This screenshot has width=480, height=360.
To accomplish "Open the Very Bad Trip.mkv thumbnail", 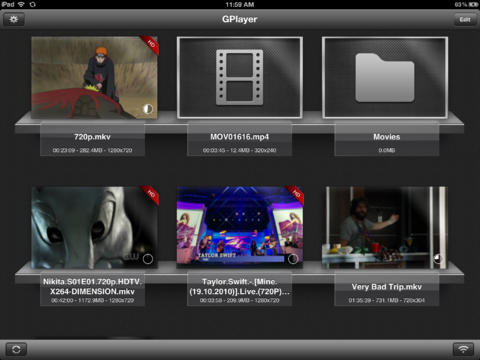I will [x=385, y=227].
